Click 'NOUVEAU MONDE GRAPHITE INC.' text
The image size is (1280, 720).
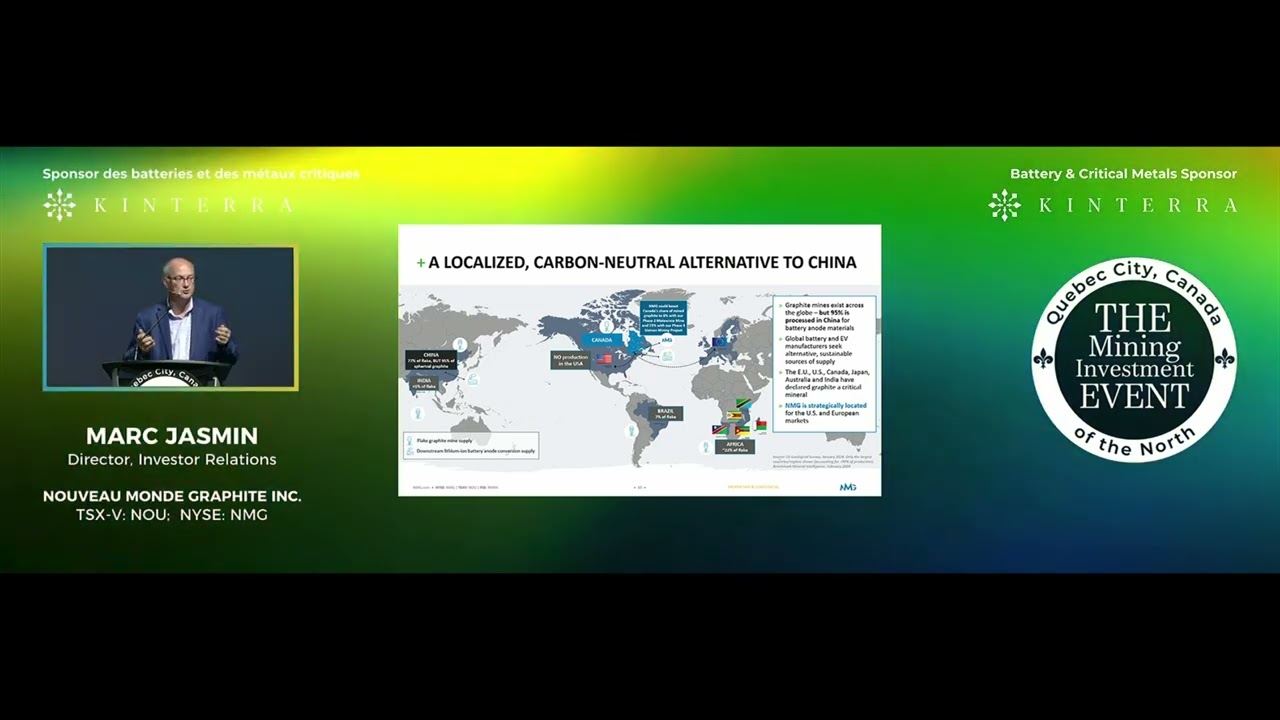[172, 496]
